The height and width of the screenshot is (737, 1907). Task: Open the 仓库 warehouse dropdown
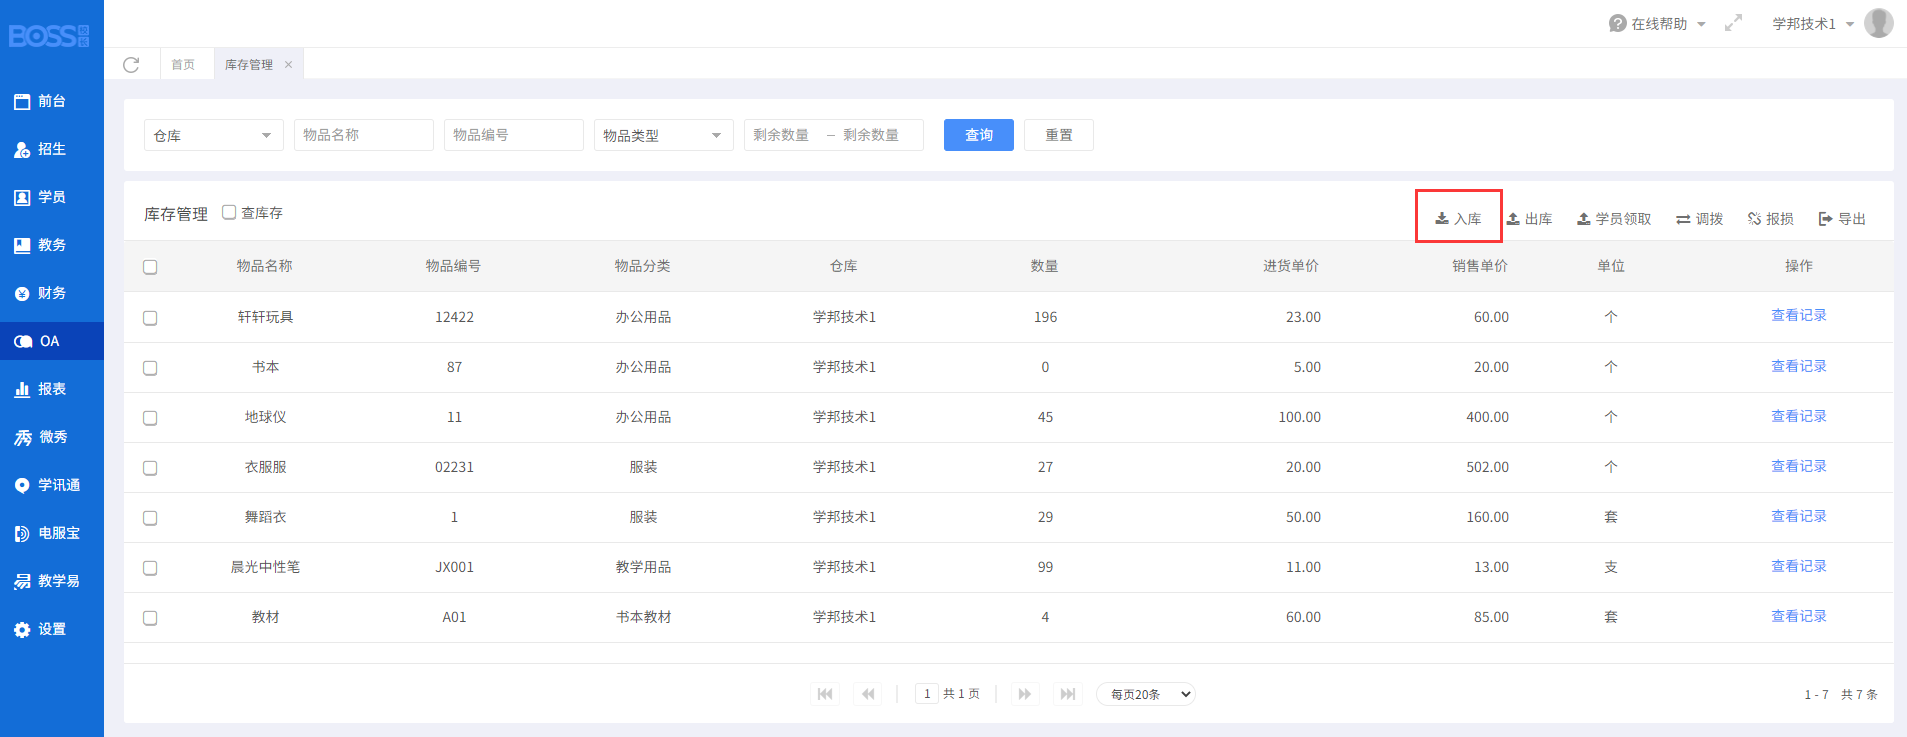(x=214, y=135)
